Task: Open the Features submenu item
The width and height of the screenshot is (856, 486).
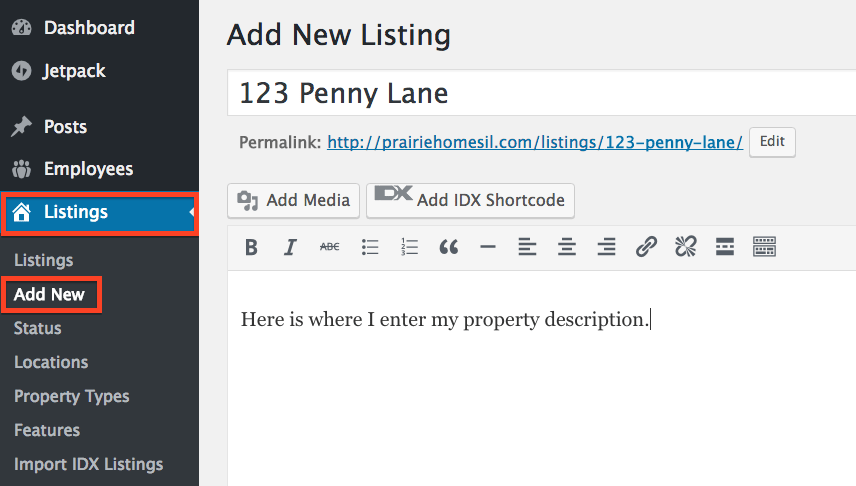Action: pyautogui.click(x=47, y=430)
